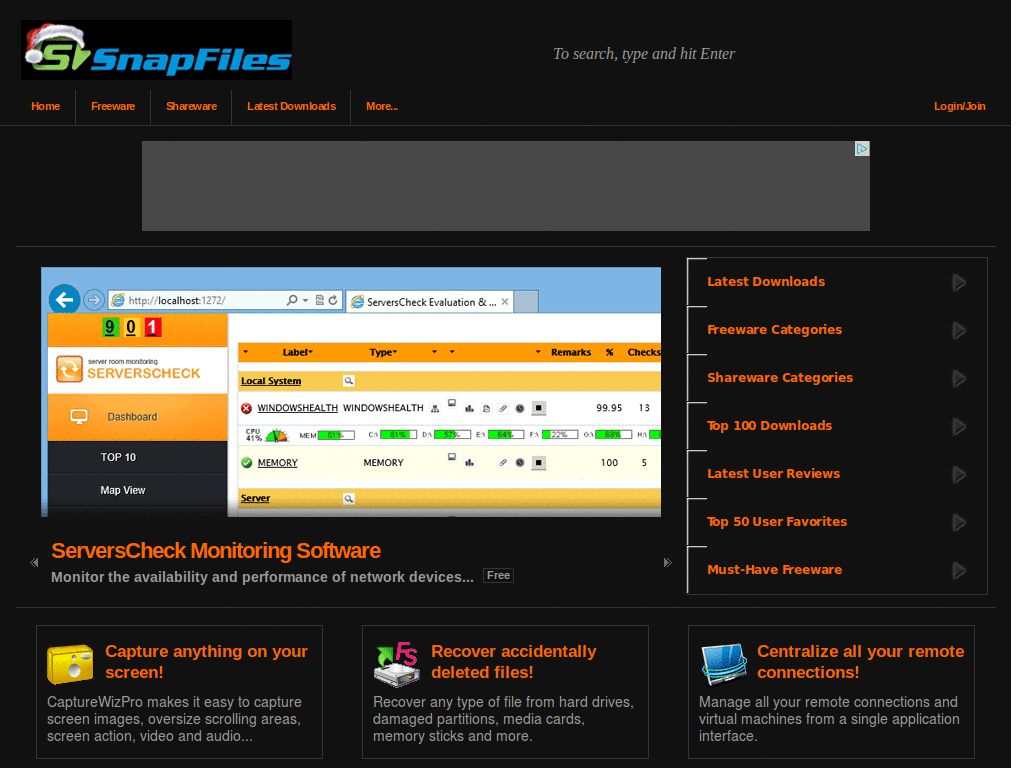Screen dimensions: 1024x768
Task: Click CaptureWizPro description text
Action: 174,719
